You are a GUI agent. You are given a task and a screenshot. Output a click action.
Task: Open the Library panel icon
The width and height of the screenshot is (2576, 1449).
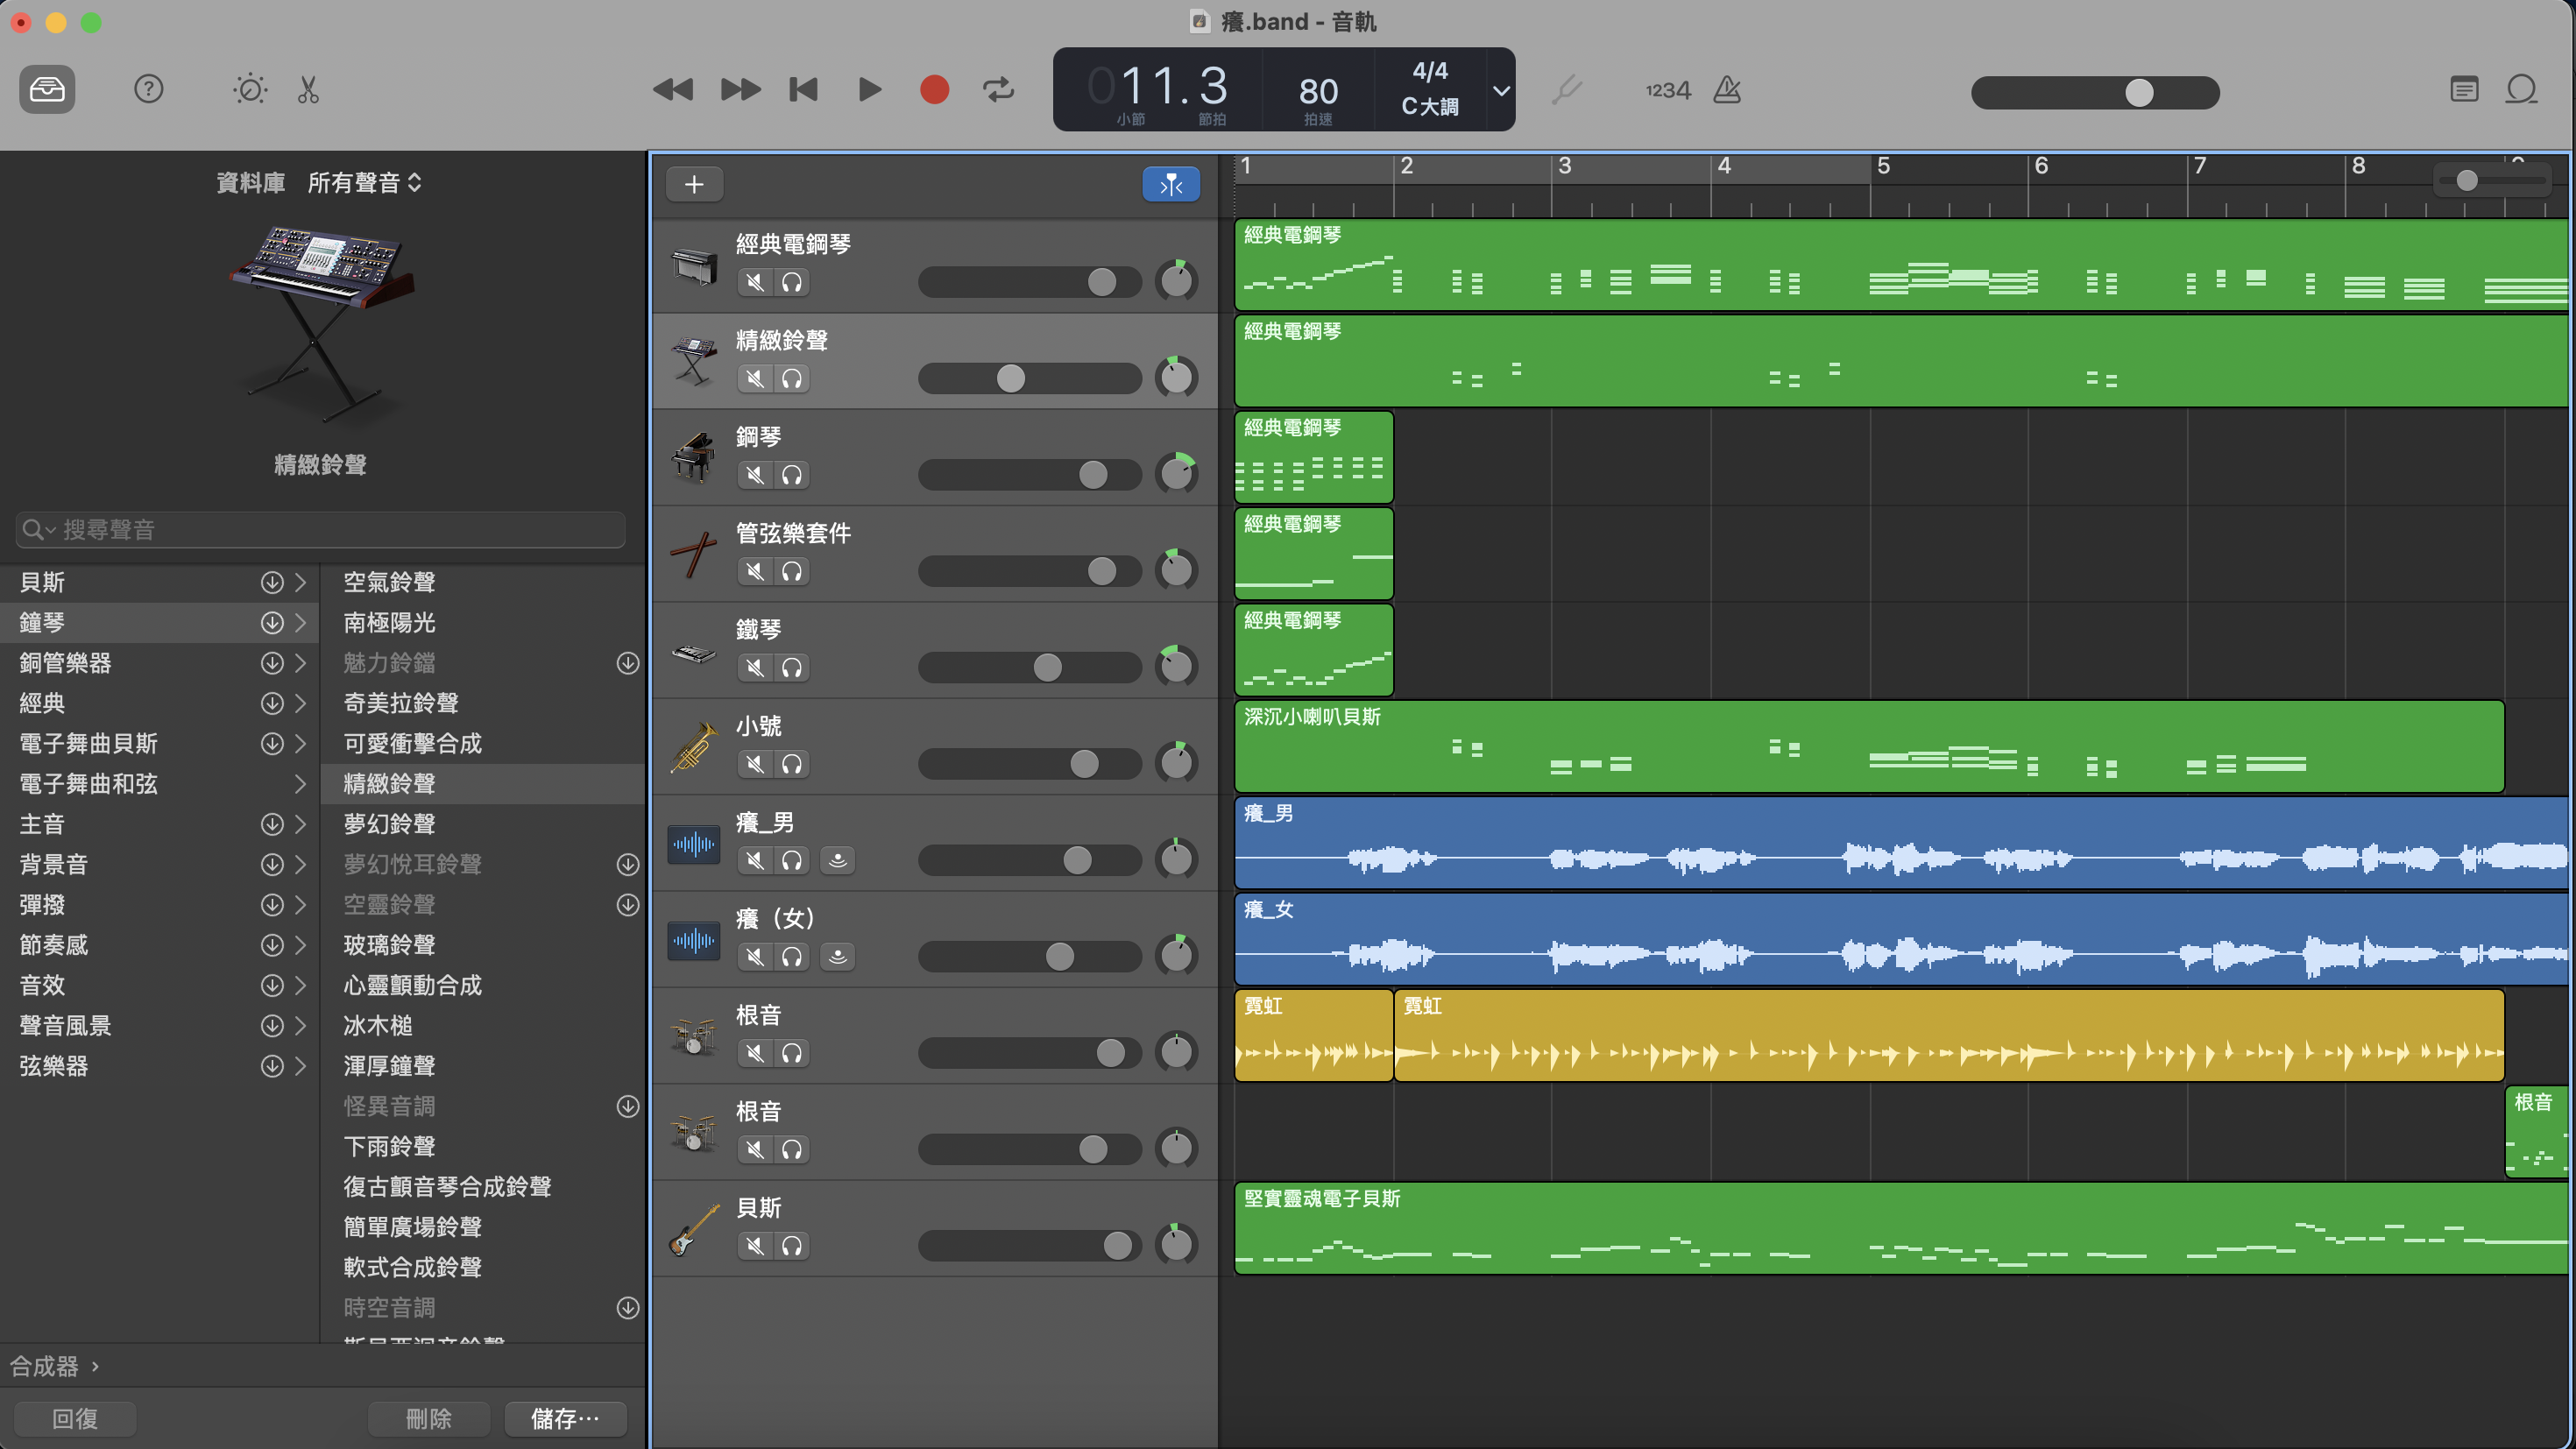(47, 90)
